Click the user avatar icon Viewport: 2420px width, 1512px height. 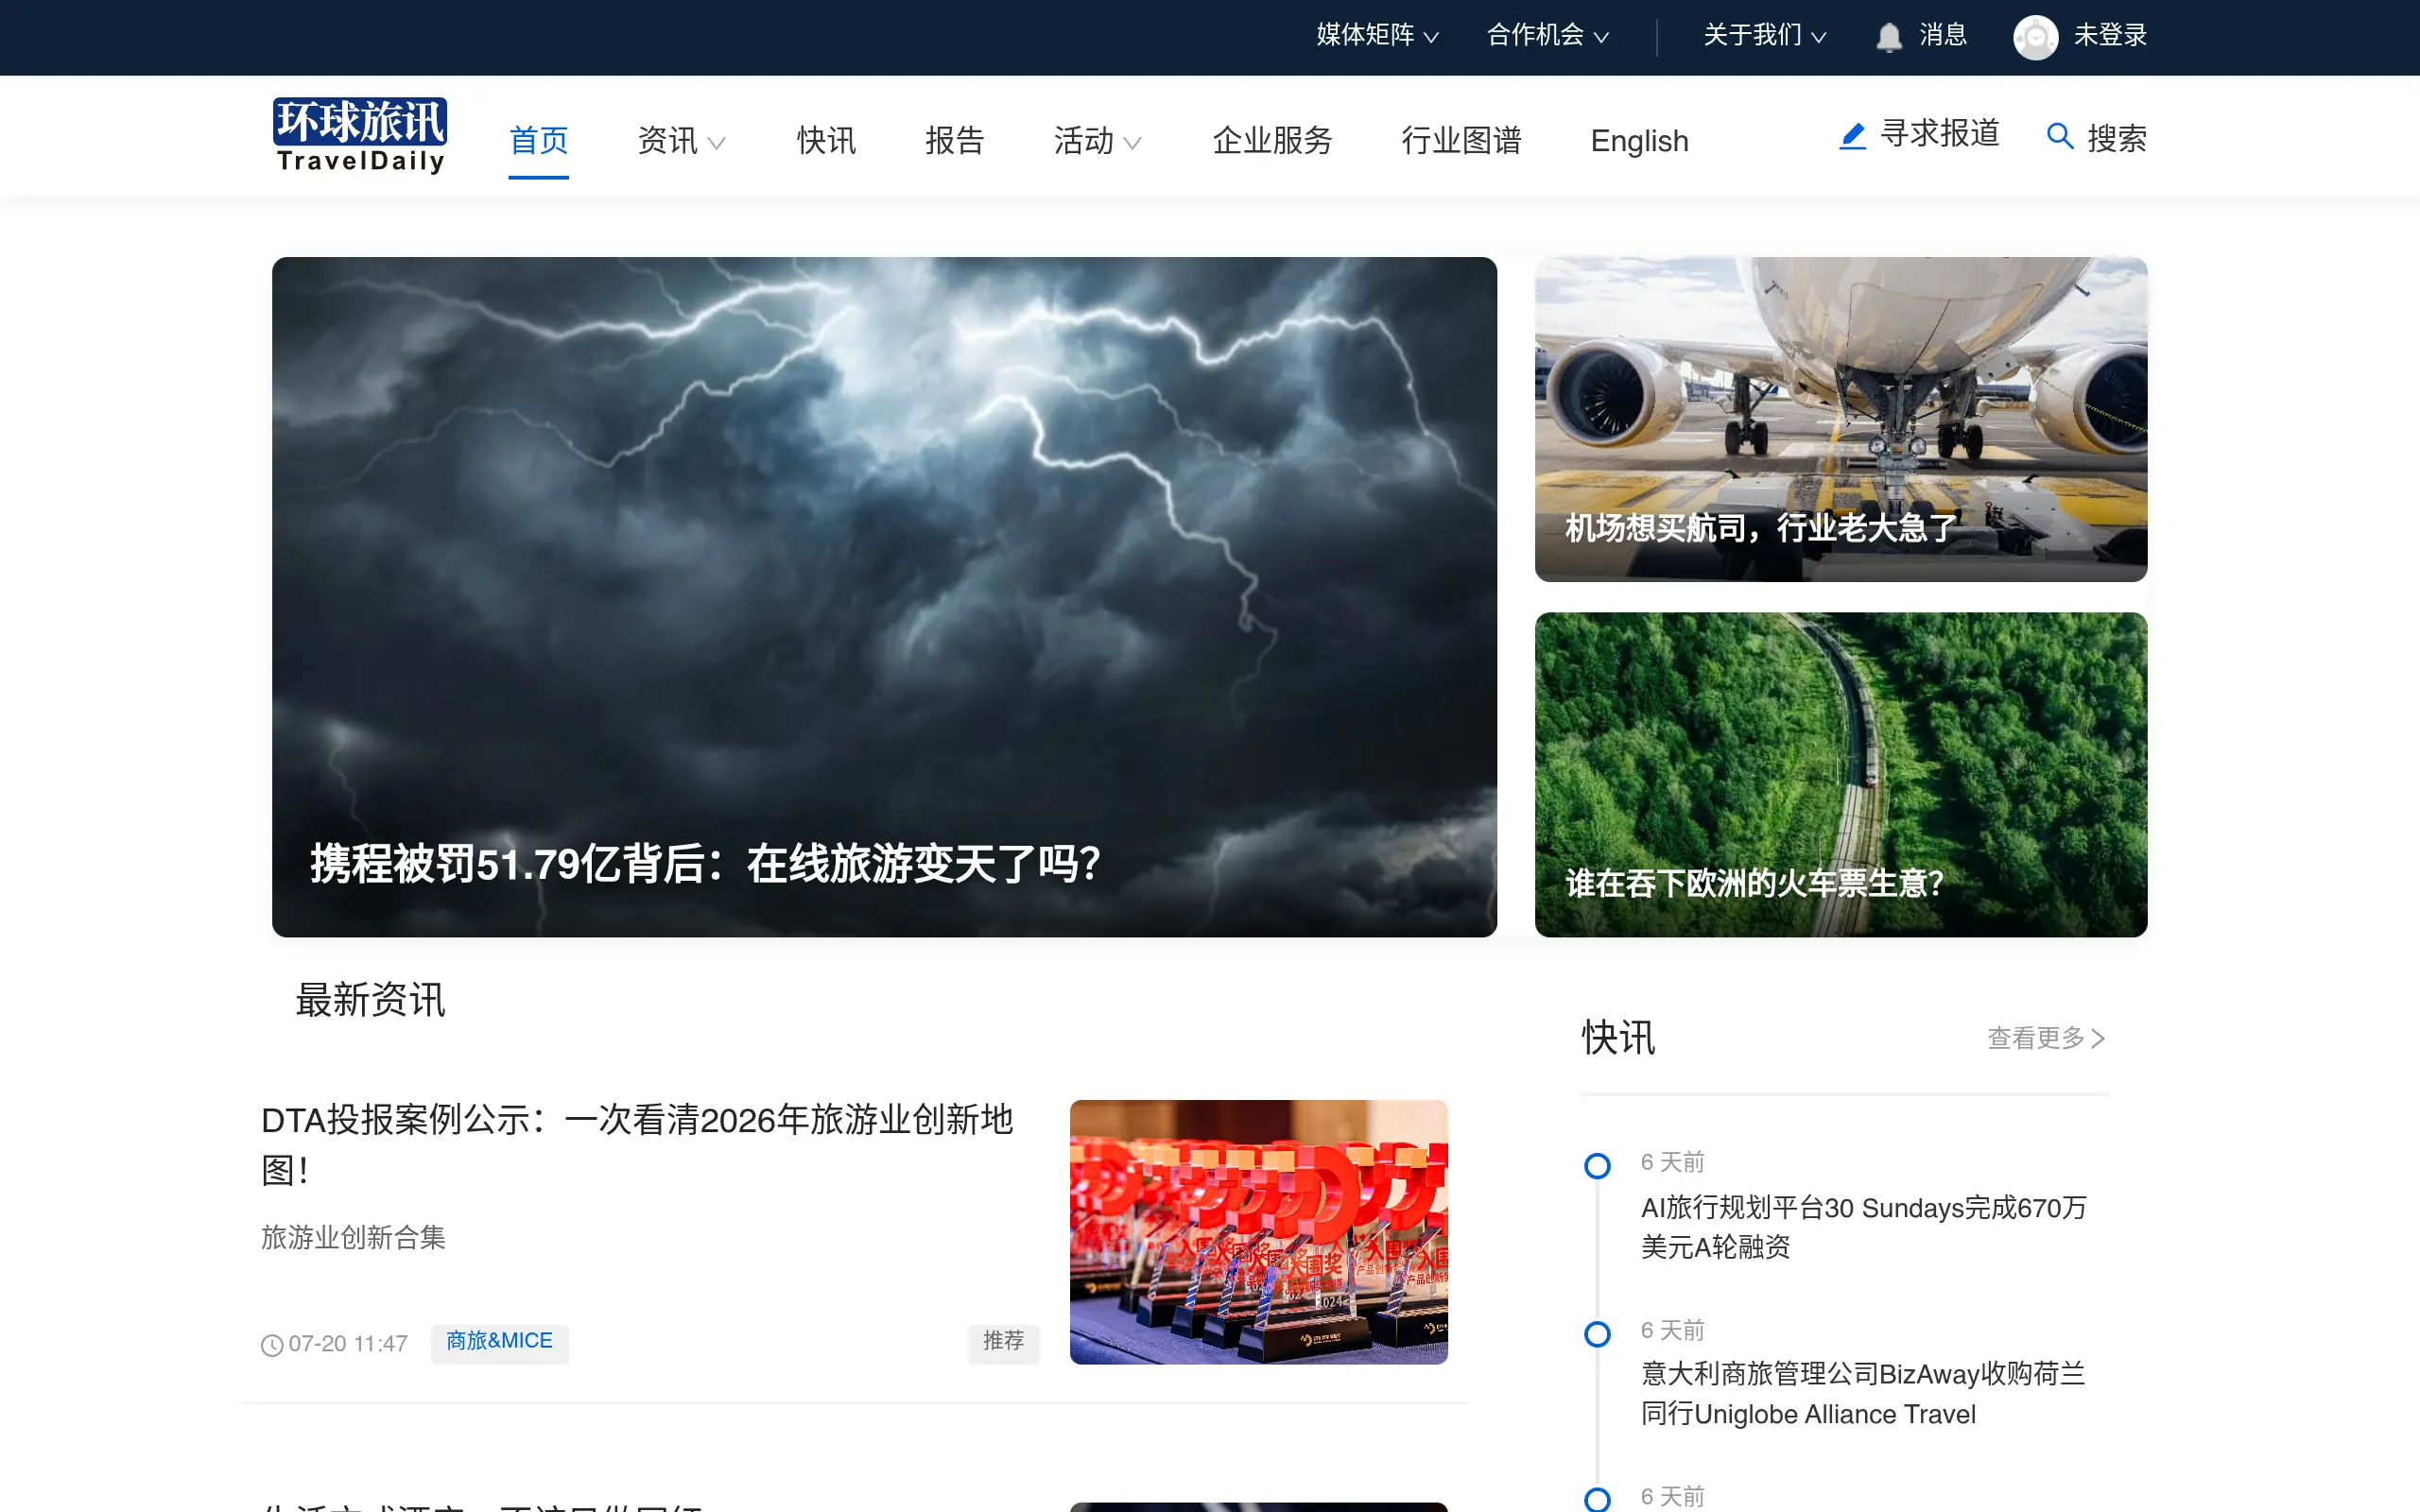tap(2035, 37)
